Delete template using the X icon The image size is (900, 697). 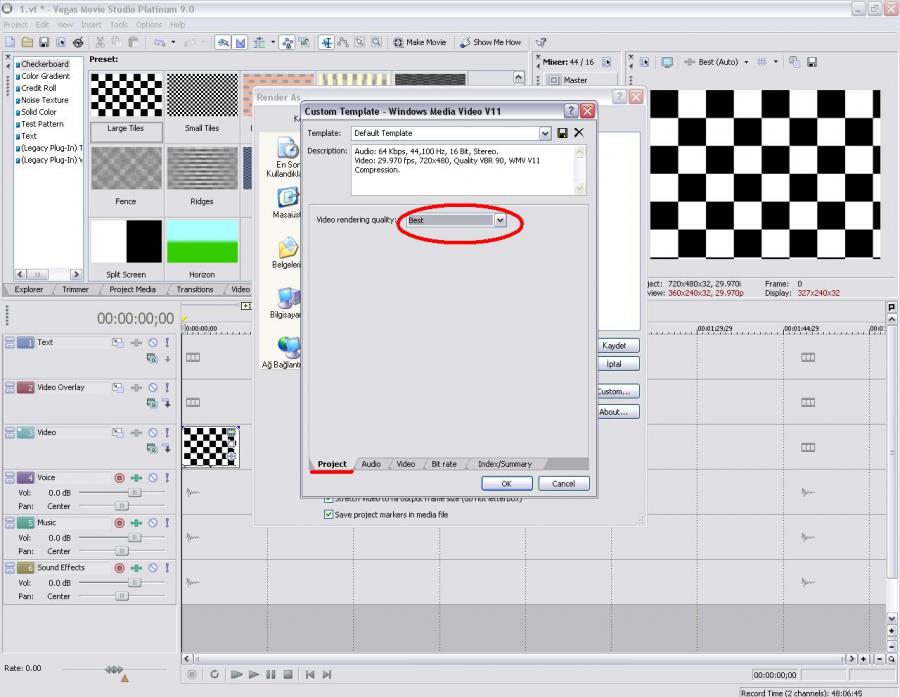click(x=578, y=133)
